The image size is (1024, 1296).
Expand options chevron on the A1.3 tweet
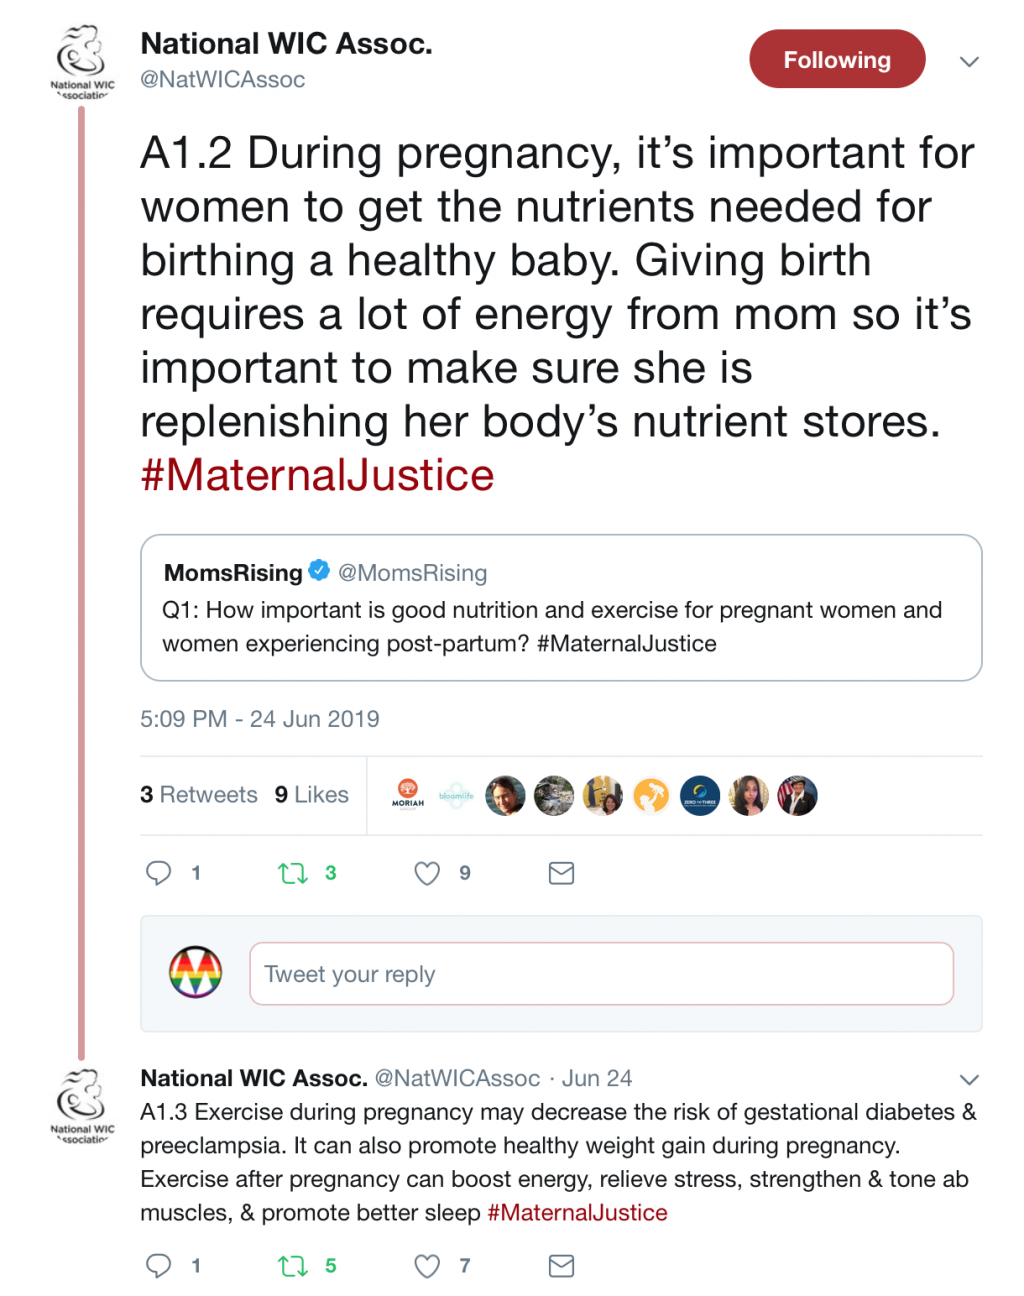(968, 1079)
